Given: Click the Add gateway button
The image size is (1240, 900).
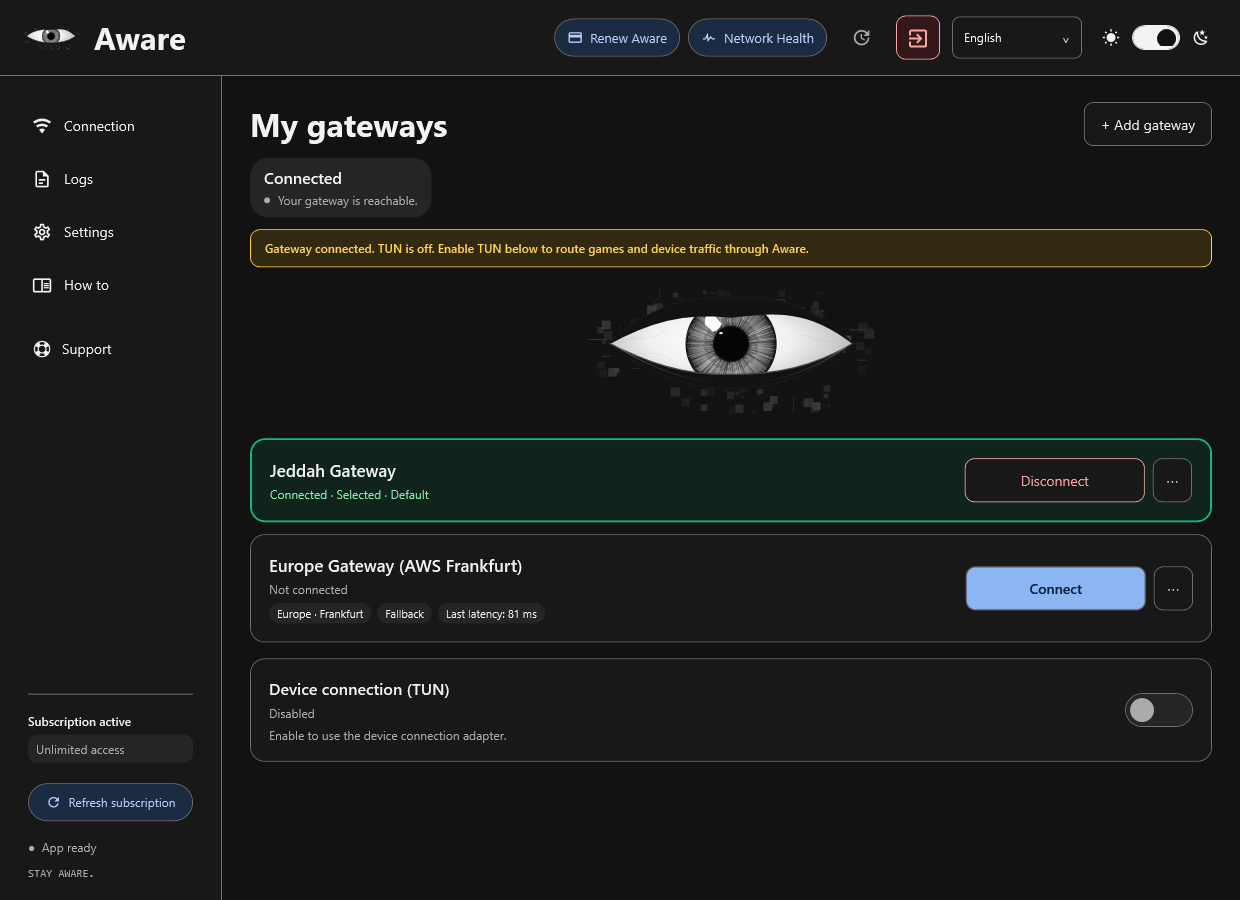Looking at the screenshot, I should click(x=1148, y=125).
